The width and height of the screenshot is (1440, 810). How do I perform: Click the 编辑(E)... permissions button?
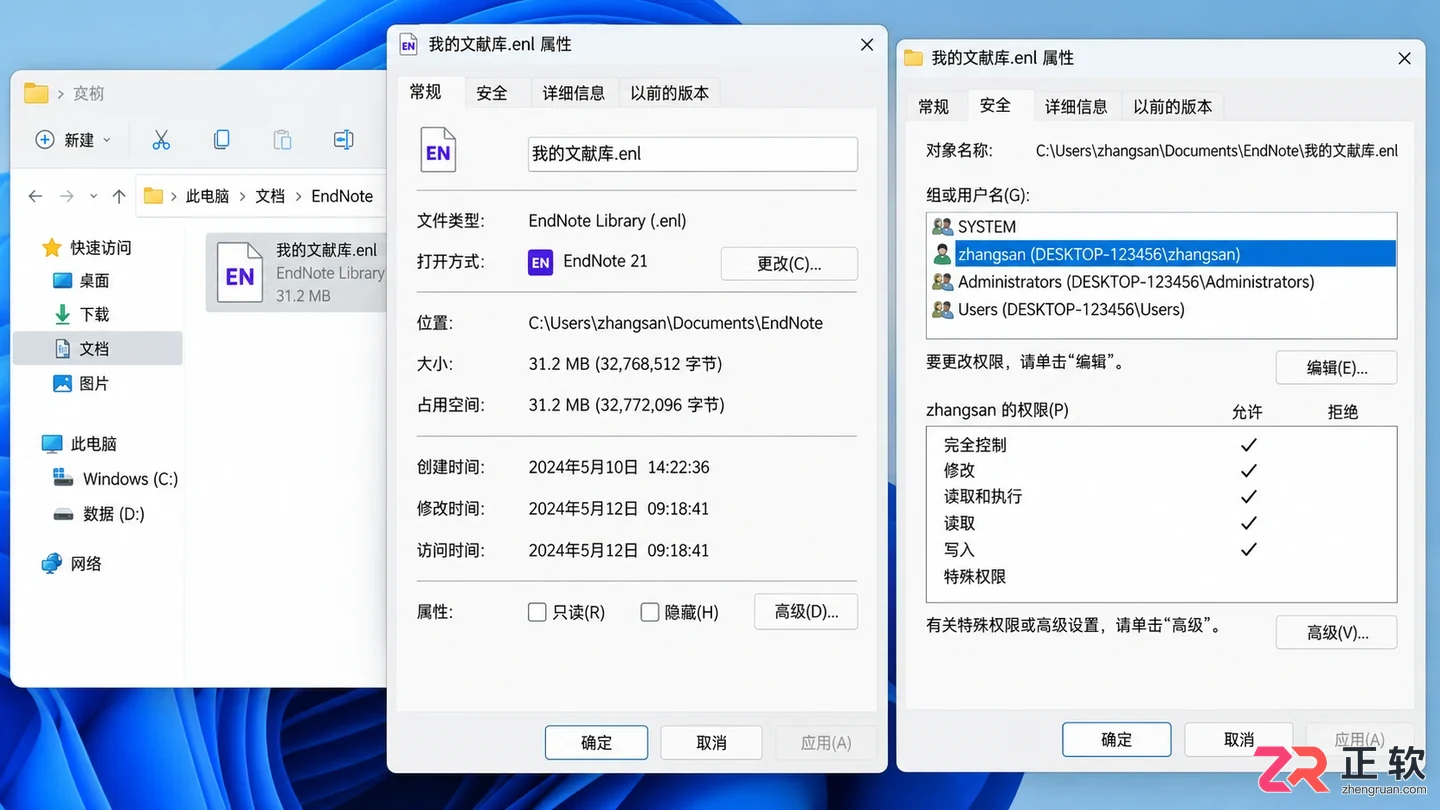pos(1336,367)
